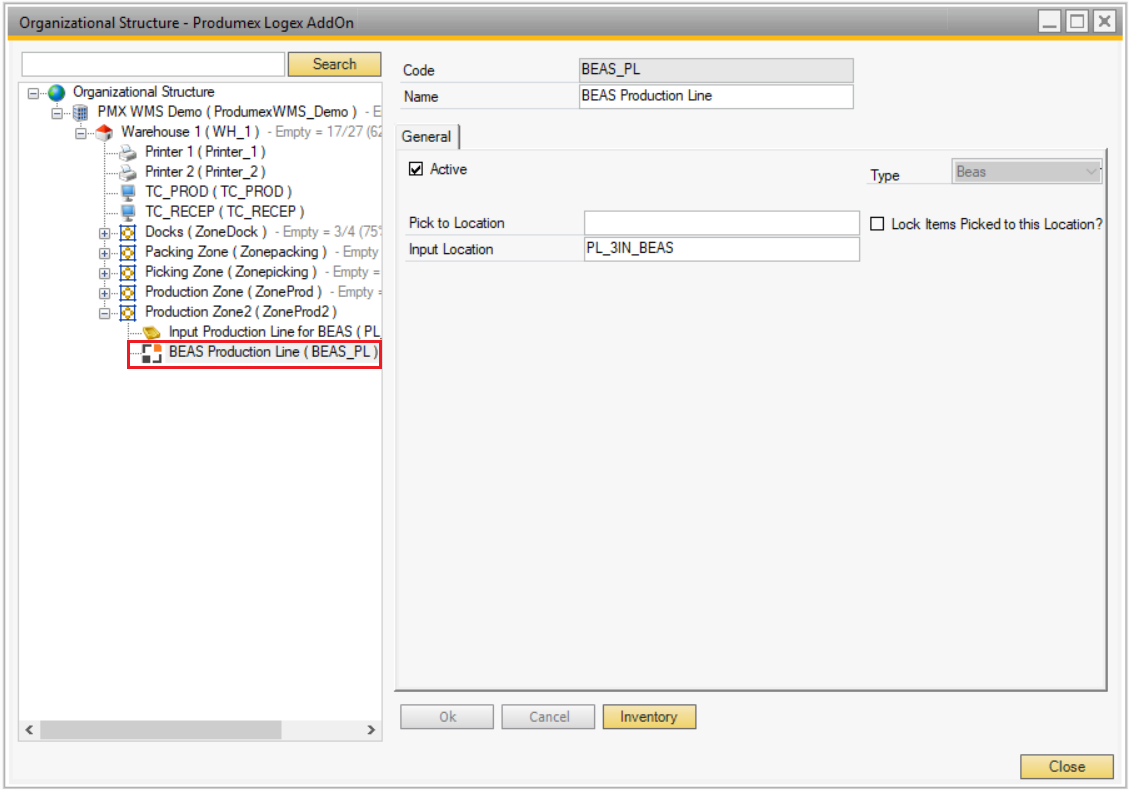Expand the Picking Zone node
Screen dimensions: 1129x790
coord(104,274)
